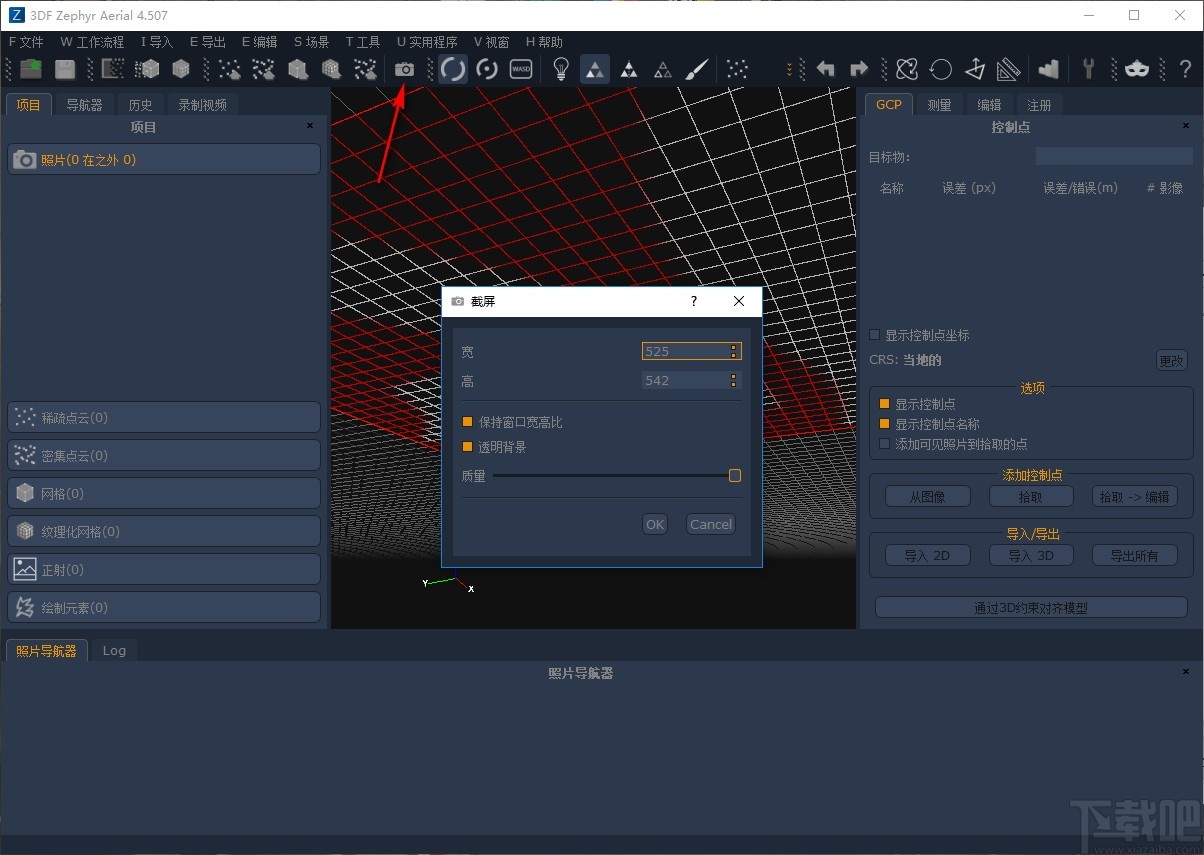Activate the WASD navigation mode
Viewport: 1204px width, 855px height.
[520, 69]
